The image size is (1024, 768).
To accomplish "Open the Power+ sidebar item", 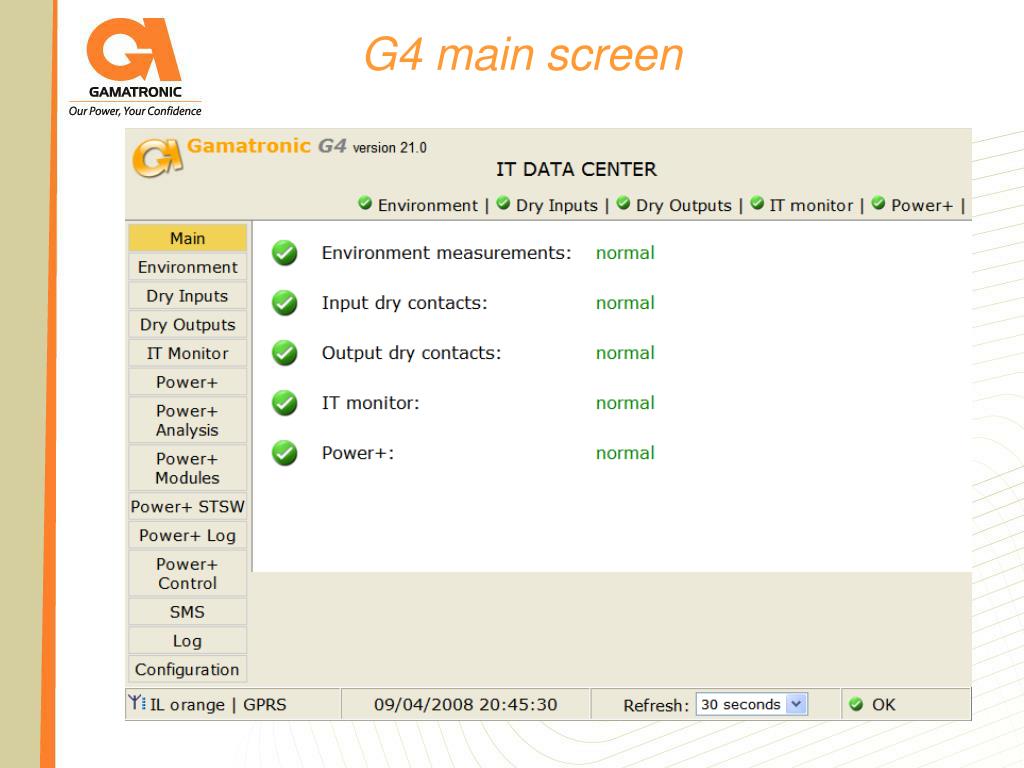I will coord(187,382).
